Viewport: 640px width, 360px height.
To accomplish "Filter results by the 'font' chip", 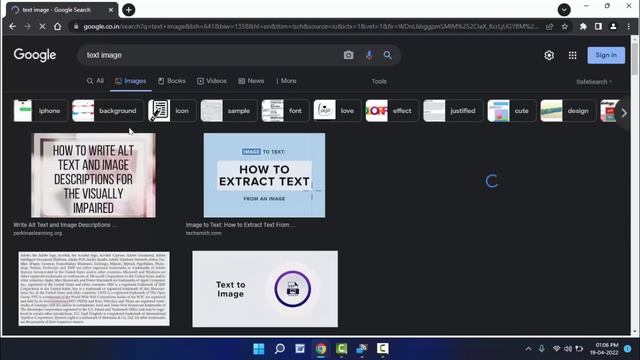I will (285, 111).
